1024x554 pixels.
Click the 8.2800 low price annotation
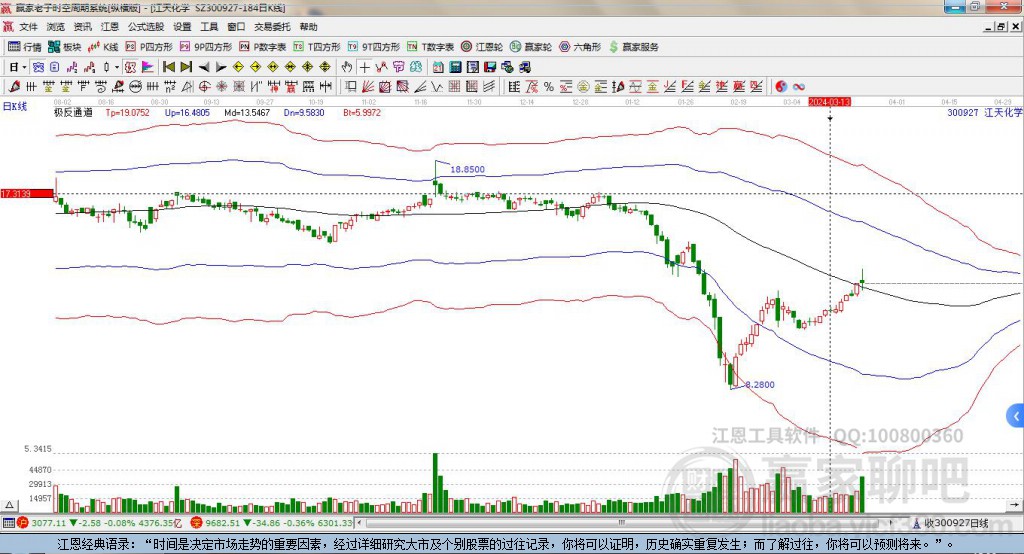(760, 385)
